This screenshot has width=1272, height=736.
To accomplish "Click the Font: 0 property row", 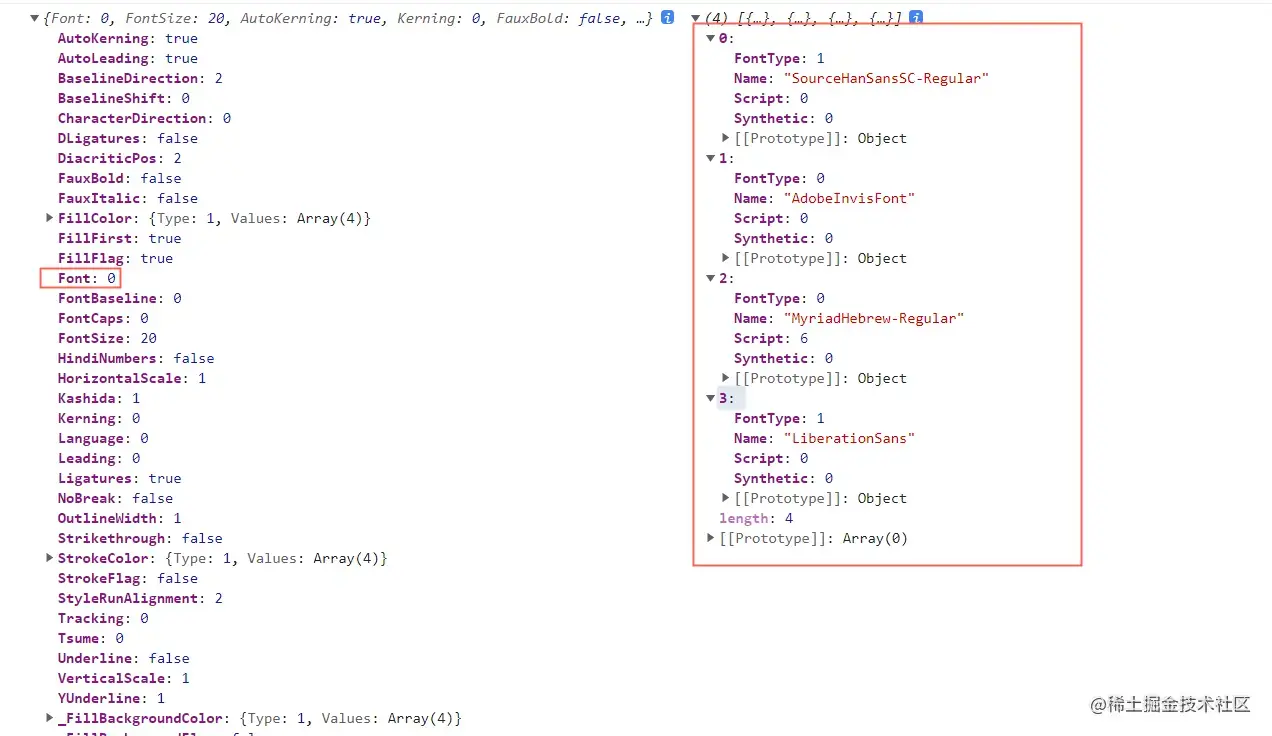I will (x=87, y=278).
